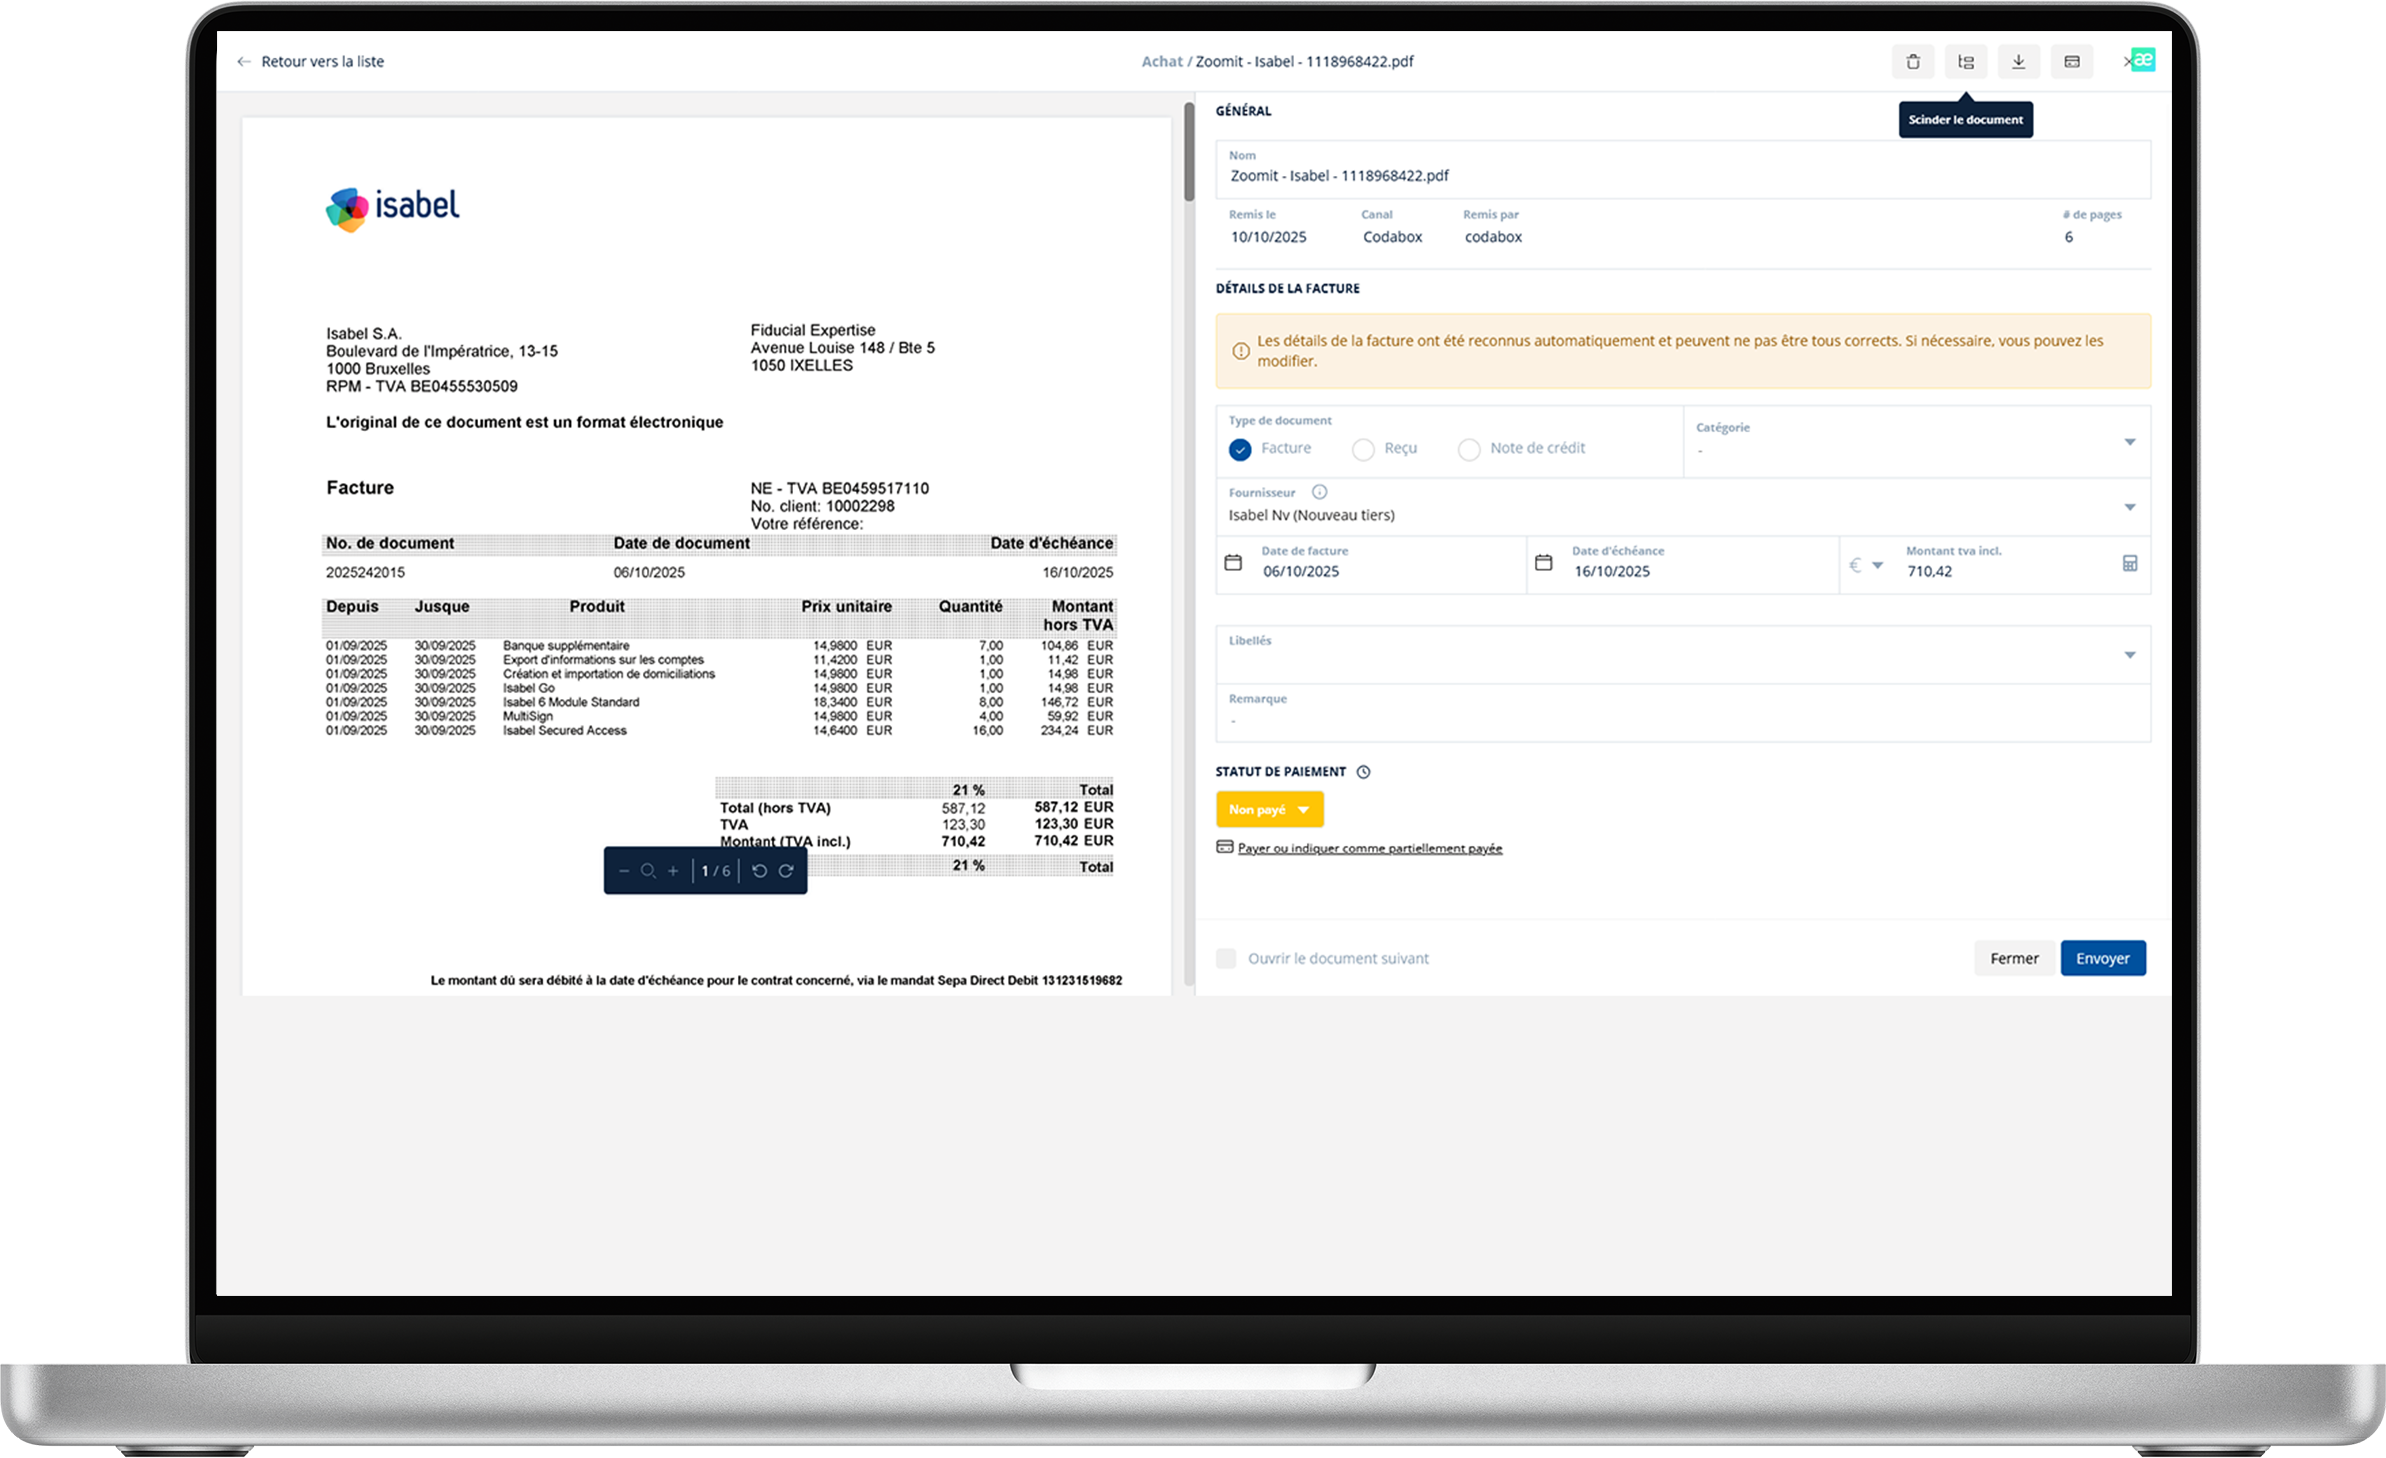
Task: Click the warning icon in the orange notice
Action: (1241, 351)
